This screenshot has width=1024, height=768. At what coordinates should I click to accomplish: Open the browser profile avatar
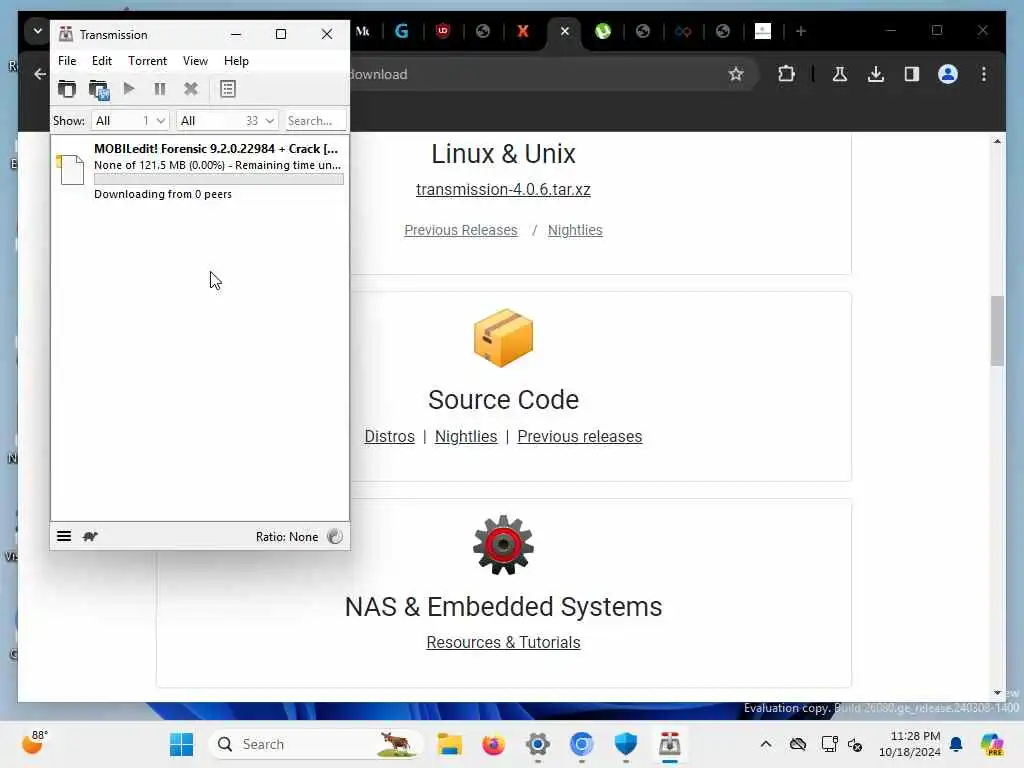coord(948,74)
